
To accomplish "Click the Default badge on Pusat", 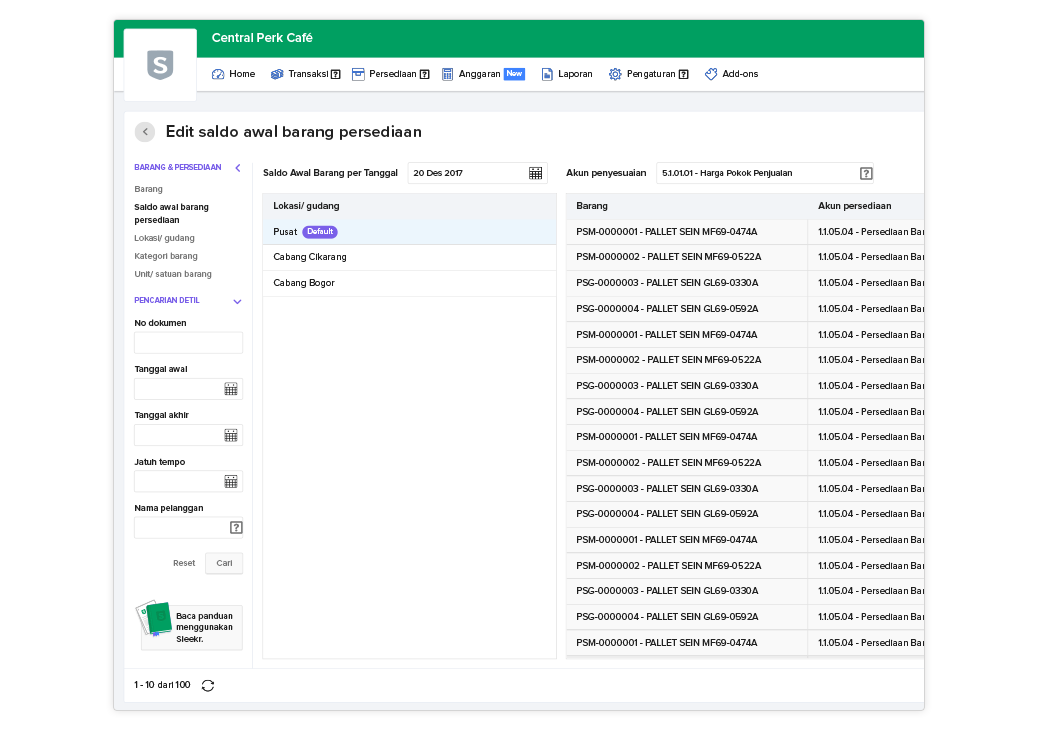I will (x=320, y=232).
